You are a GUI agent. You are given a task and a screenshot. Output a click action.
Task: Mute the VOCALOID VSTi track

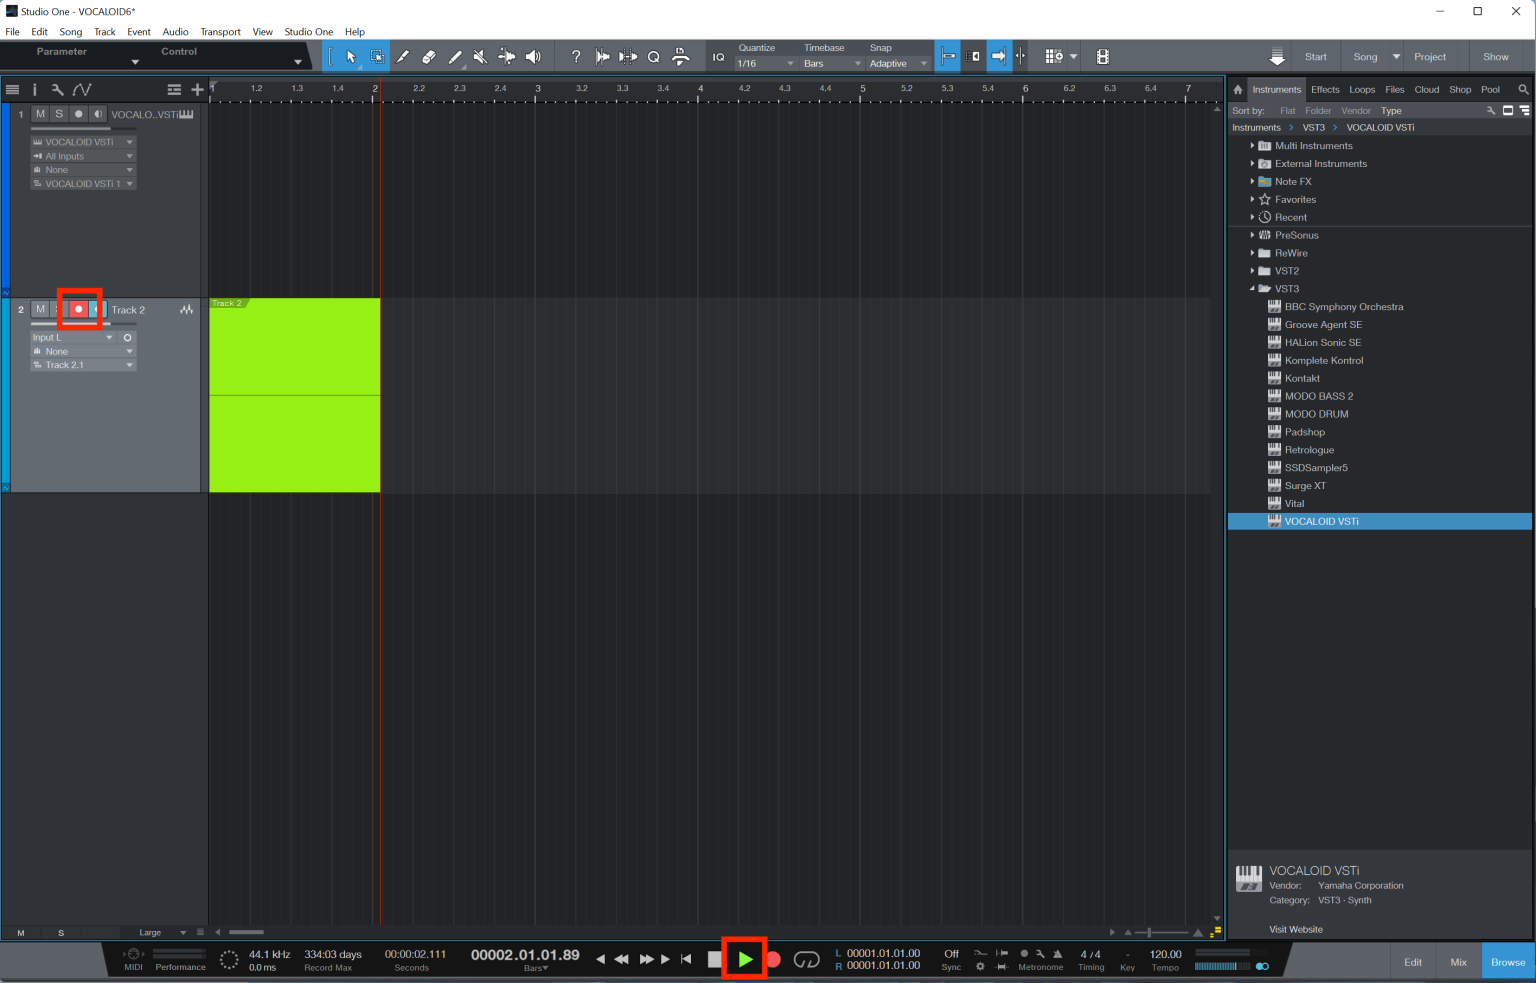tap(40, 113)
